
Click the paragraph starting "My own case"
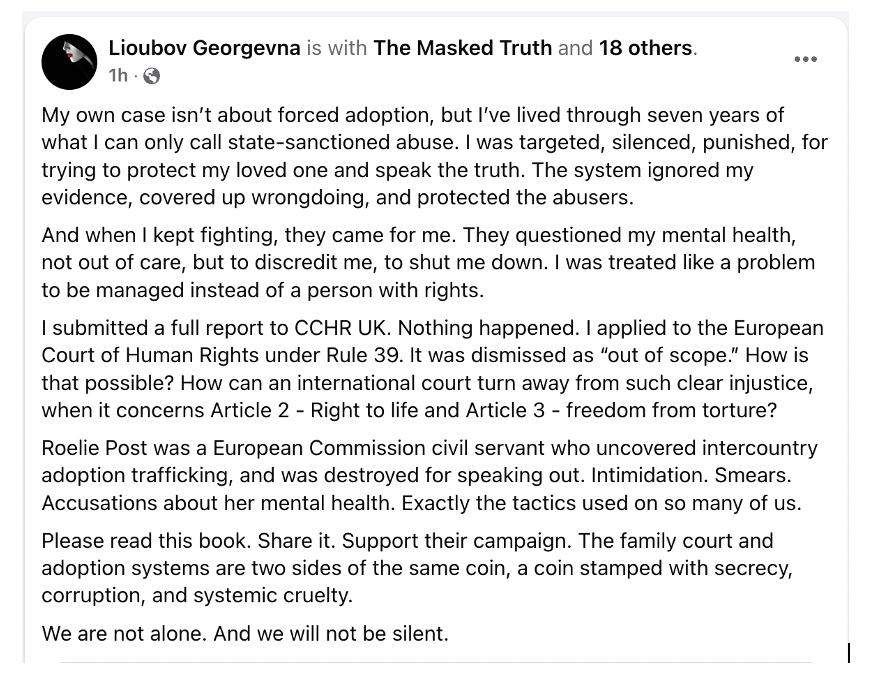point(435,156)
